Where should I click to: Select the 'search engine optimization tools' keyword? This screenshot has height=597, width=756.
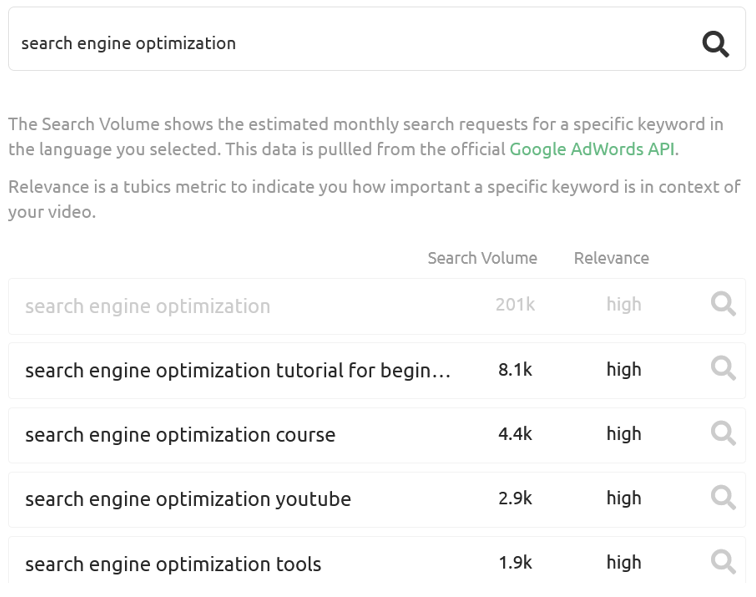click(173, 564)
